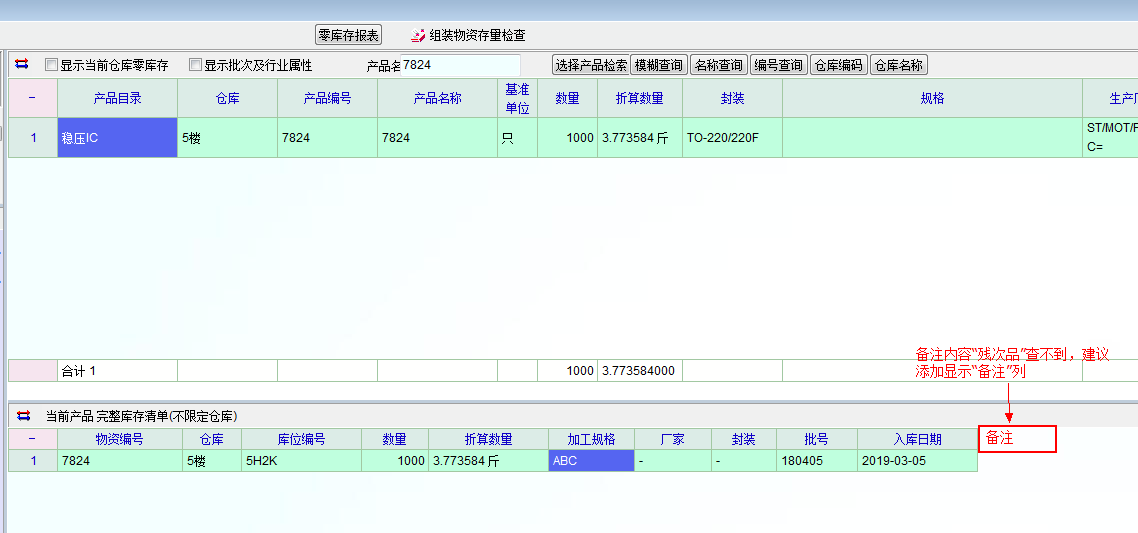Click the swap-arrows icon beside 当前产品 完整库存清单

tap(24, 415)
